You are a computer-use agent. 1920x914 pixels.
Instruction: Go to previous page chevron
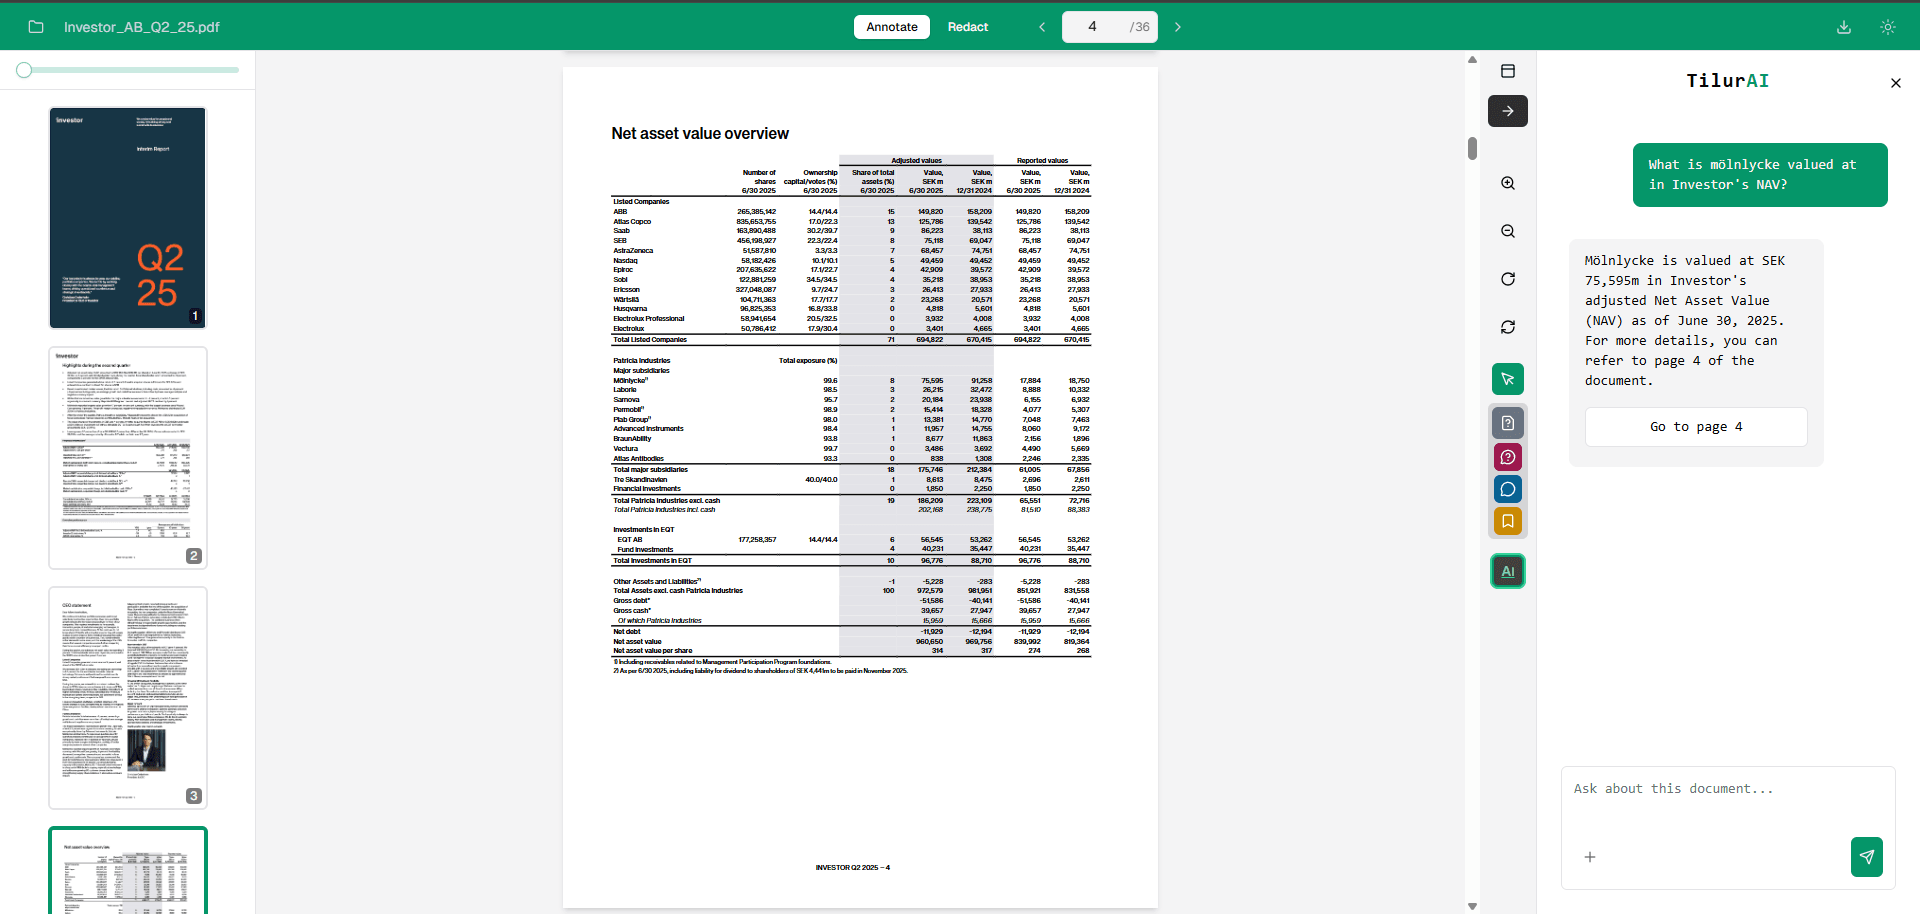(1042, 27)
